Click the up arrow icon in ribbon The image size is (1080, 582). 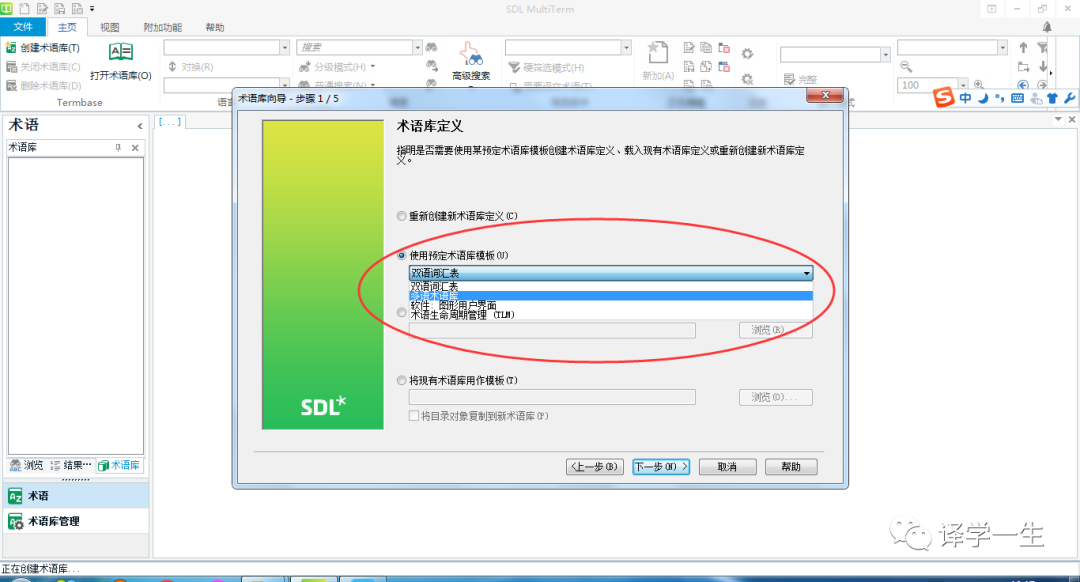[x=1024, y=48]
